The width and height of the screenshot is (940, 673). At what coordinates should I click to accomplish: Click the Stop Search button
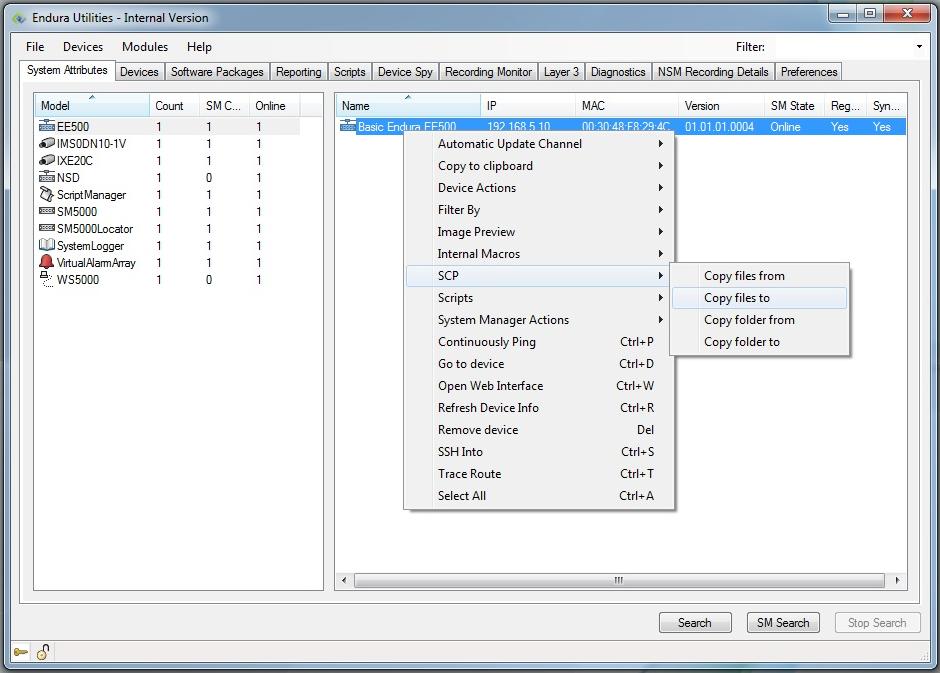tap(877, 623)
